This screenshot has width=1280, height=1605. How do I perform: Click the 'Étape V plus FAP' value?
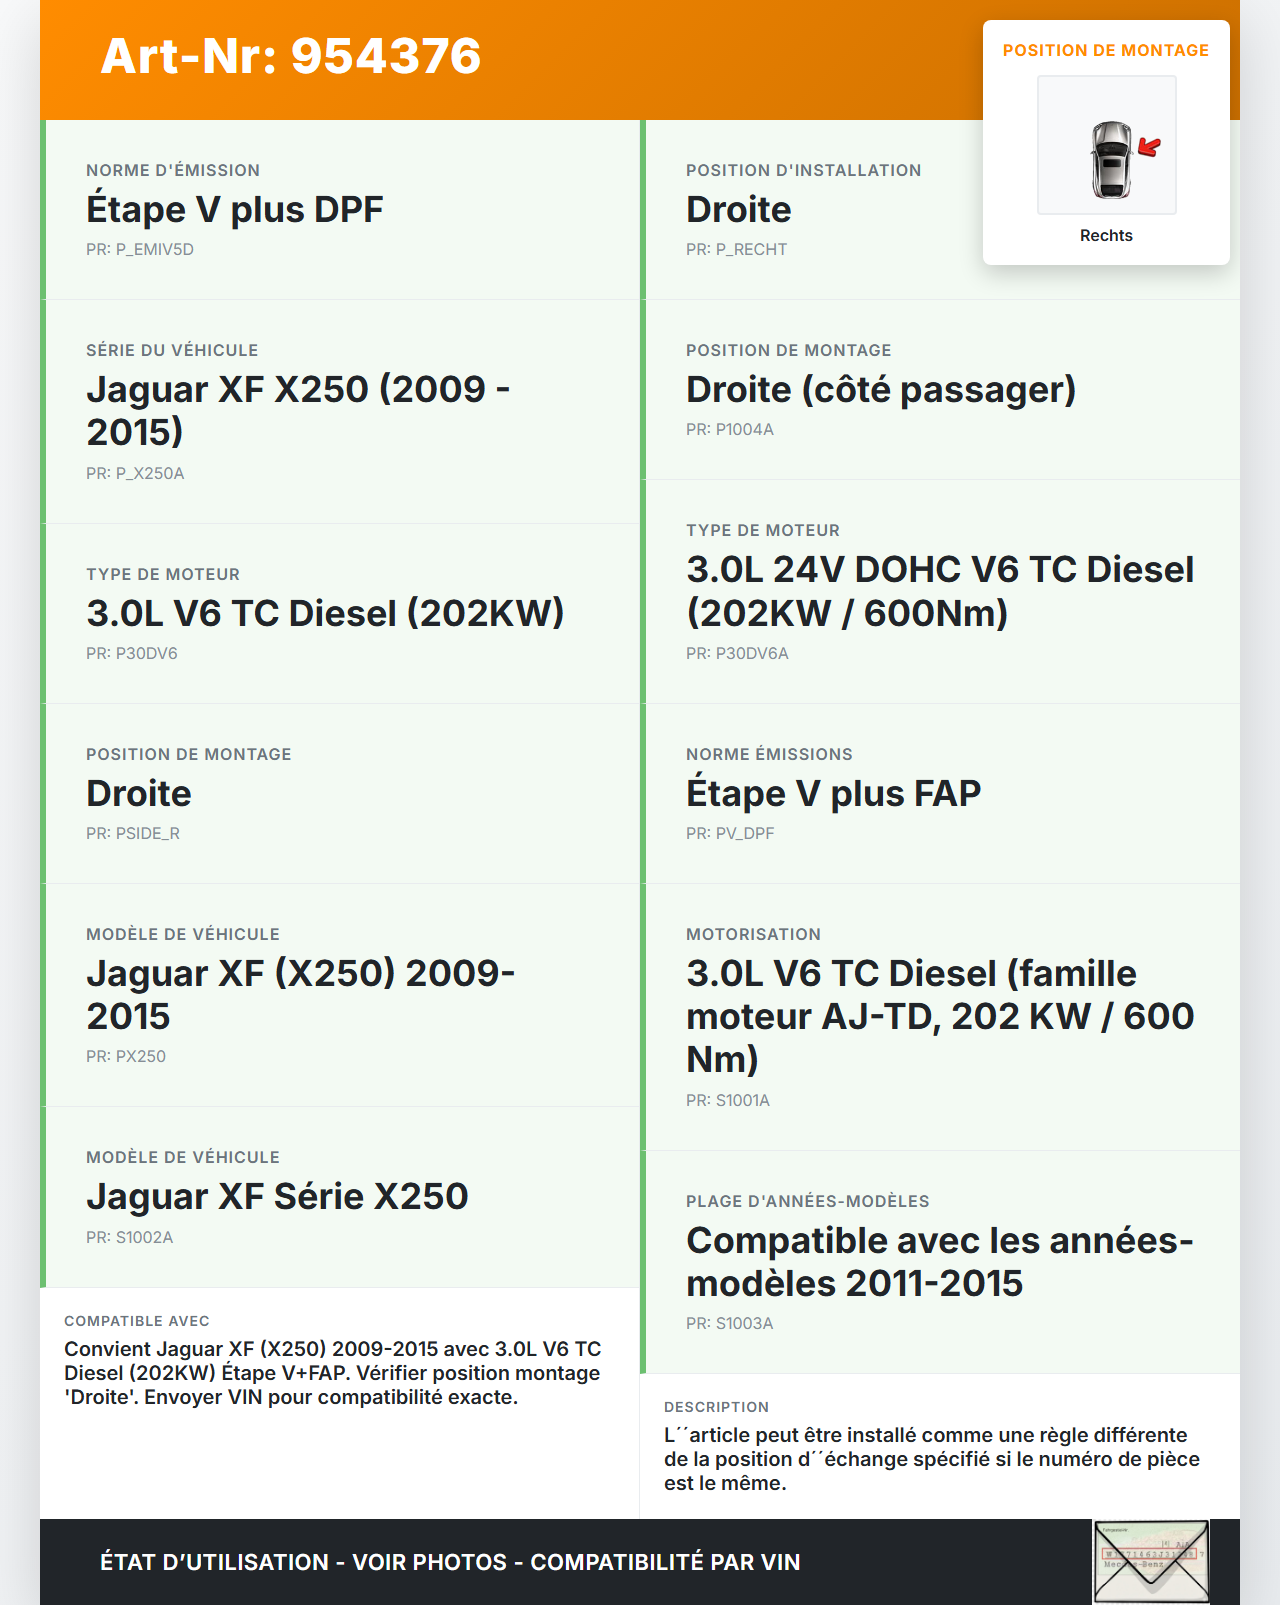point(833,793)
